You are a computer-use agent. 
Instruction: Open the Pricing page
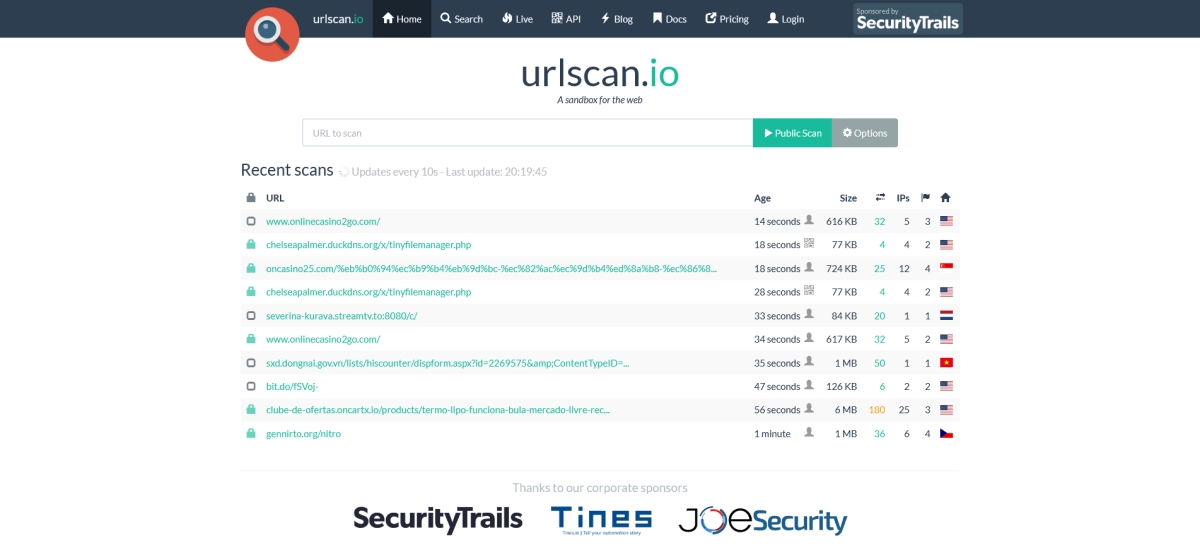(727, 19)
